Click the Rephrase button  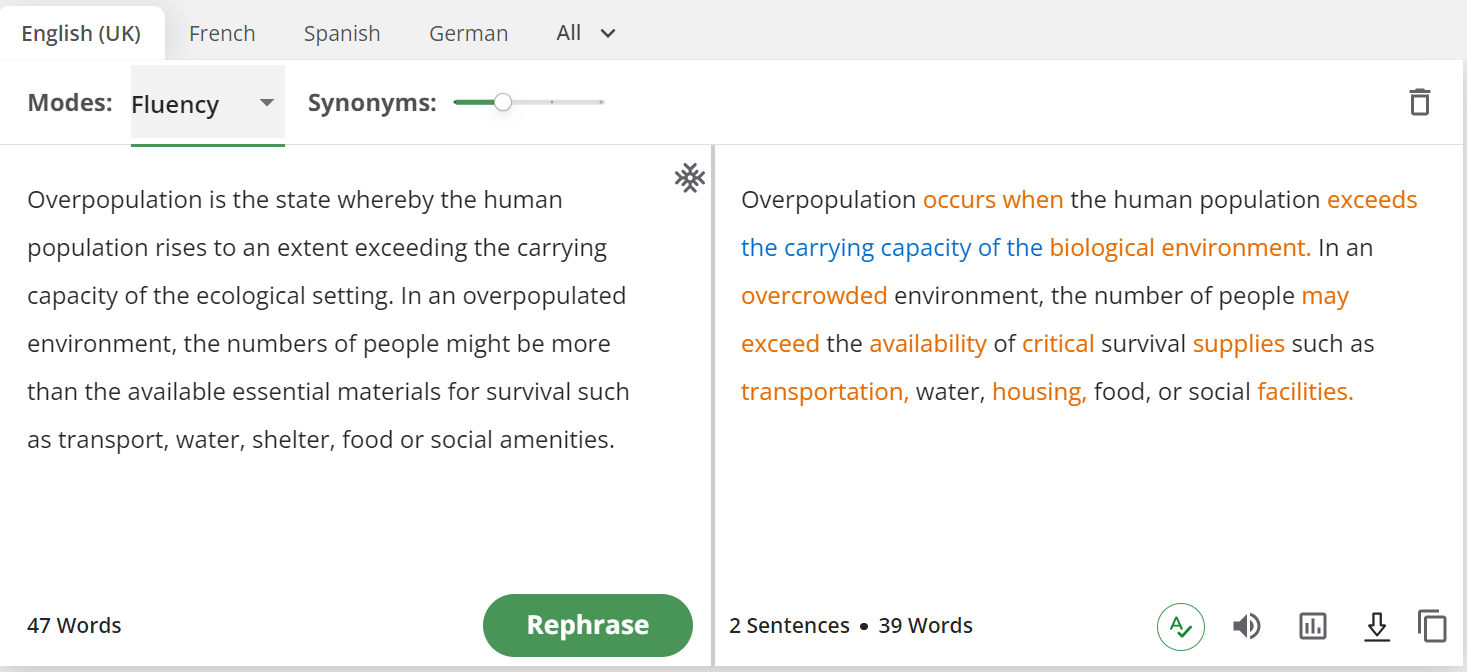coord(588,625)
